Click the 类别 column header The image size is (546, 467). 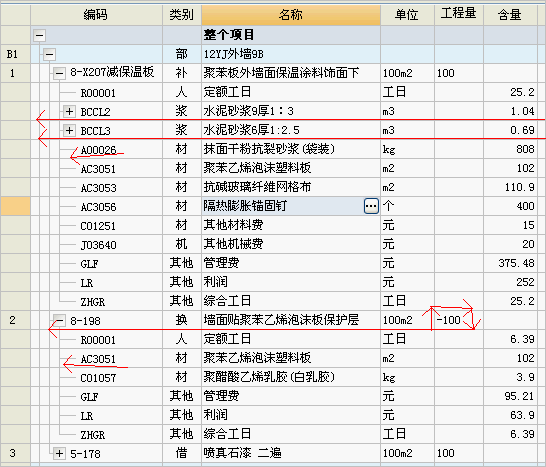click(x=182, y=15)
